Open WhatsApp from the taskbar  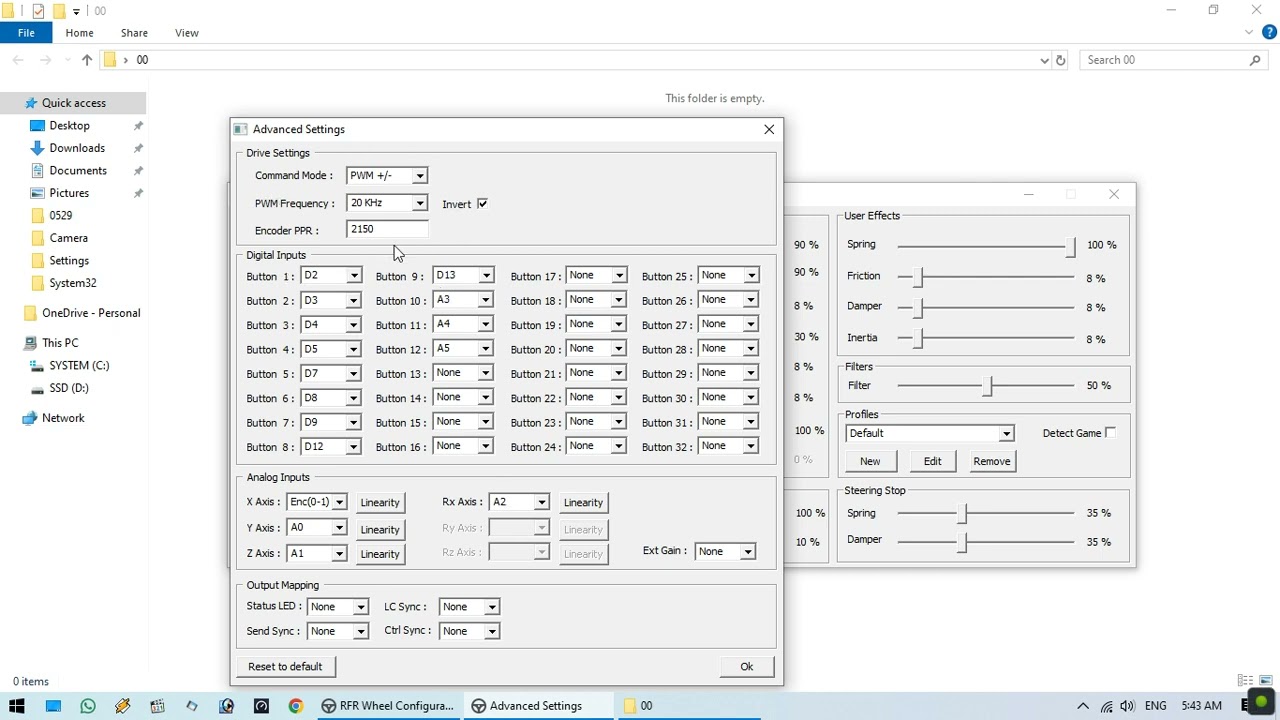[x=87, y=705]
